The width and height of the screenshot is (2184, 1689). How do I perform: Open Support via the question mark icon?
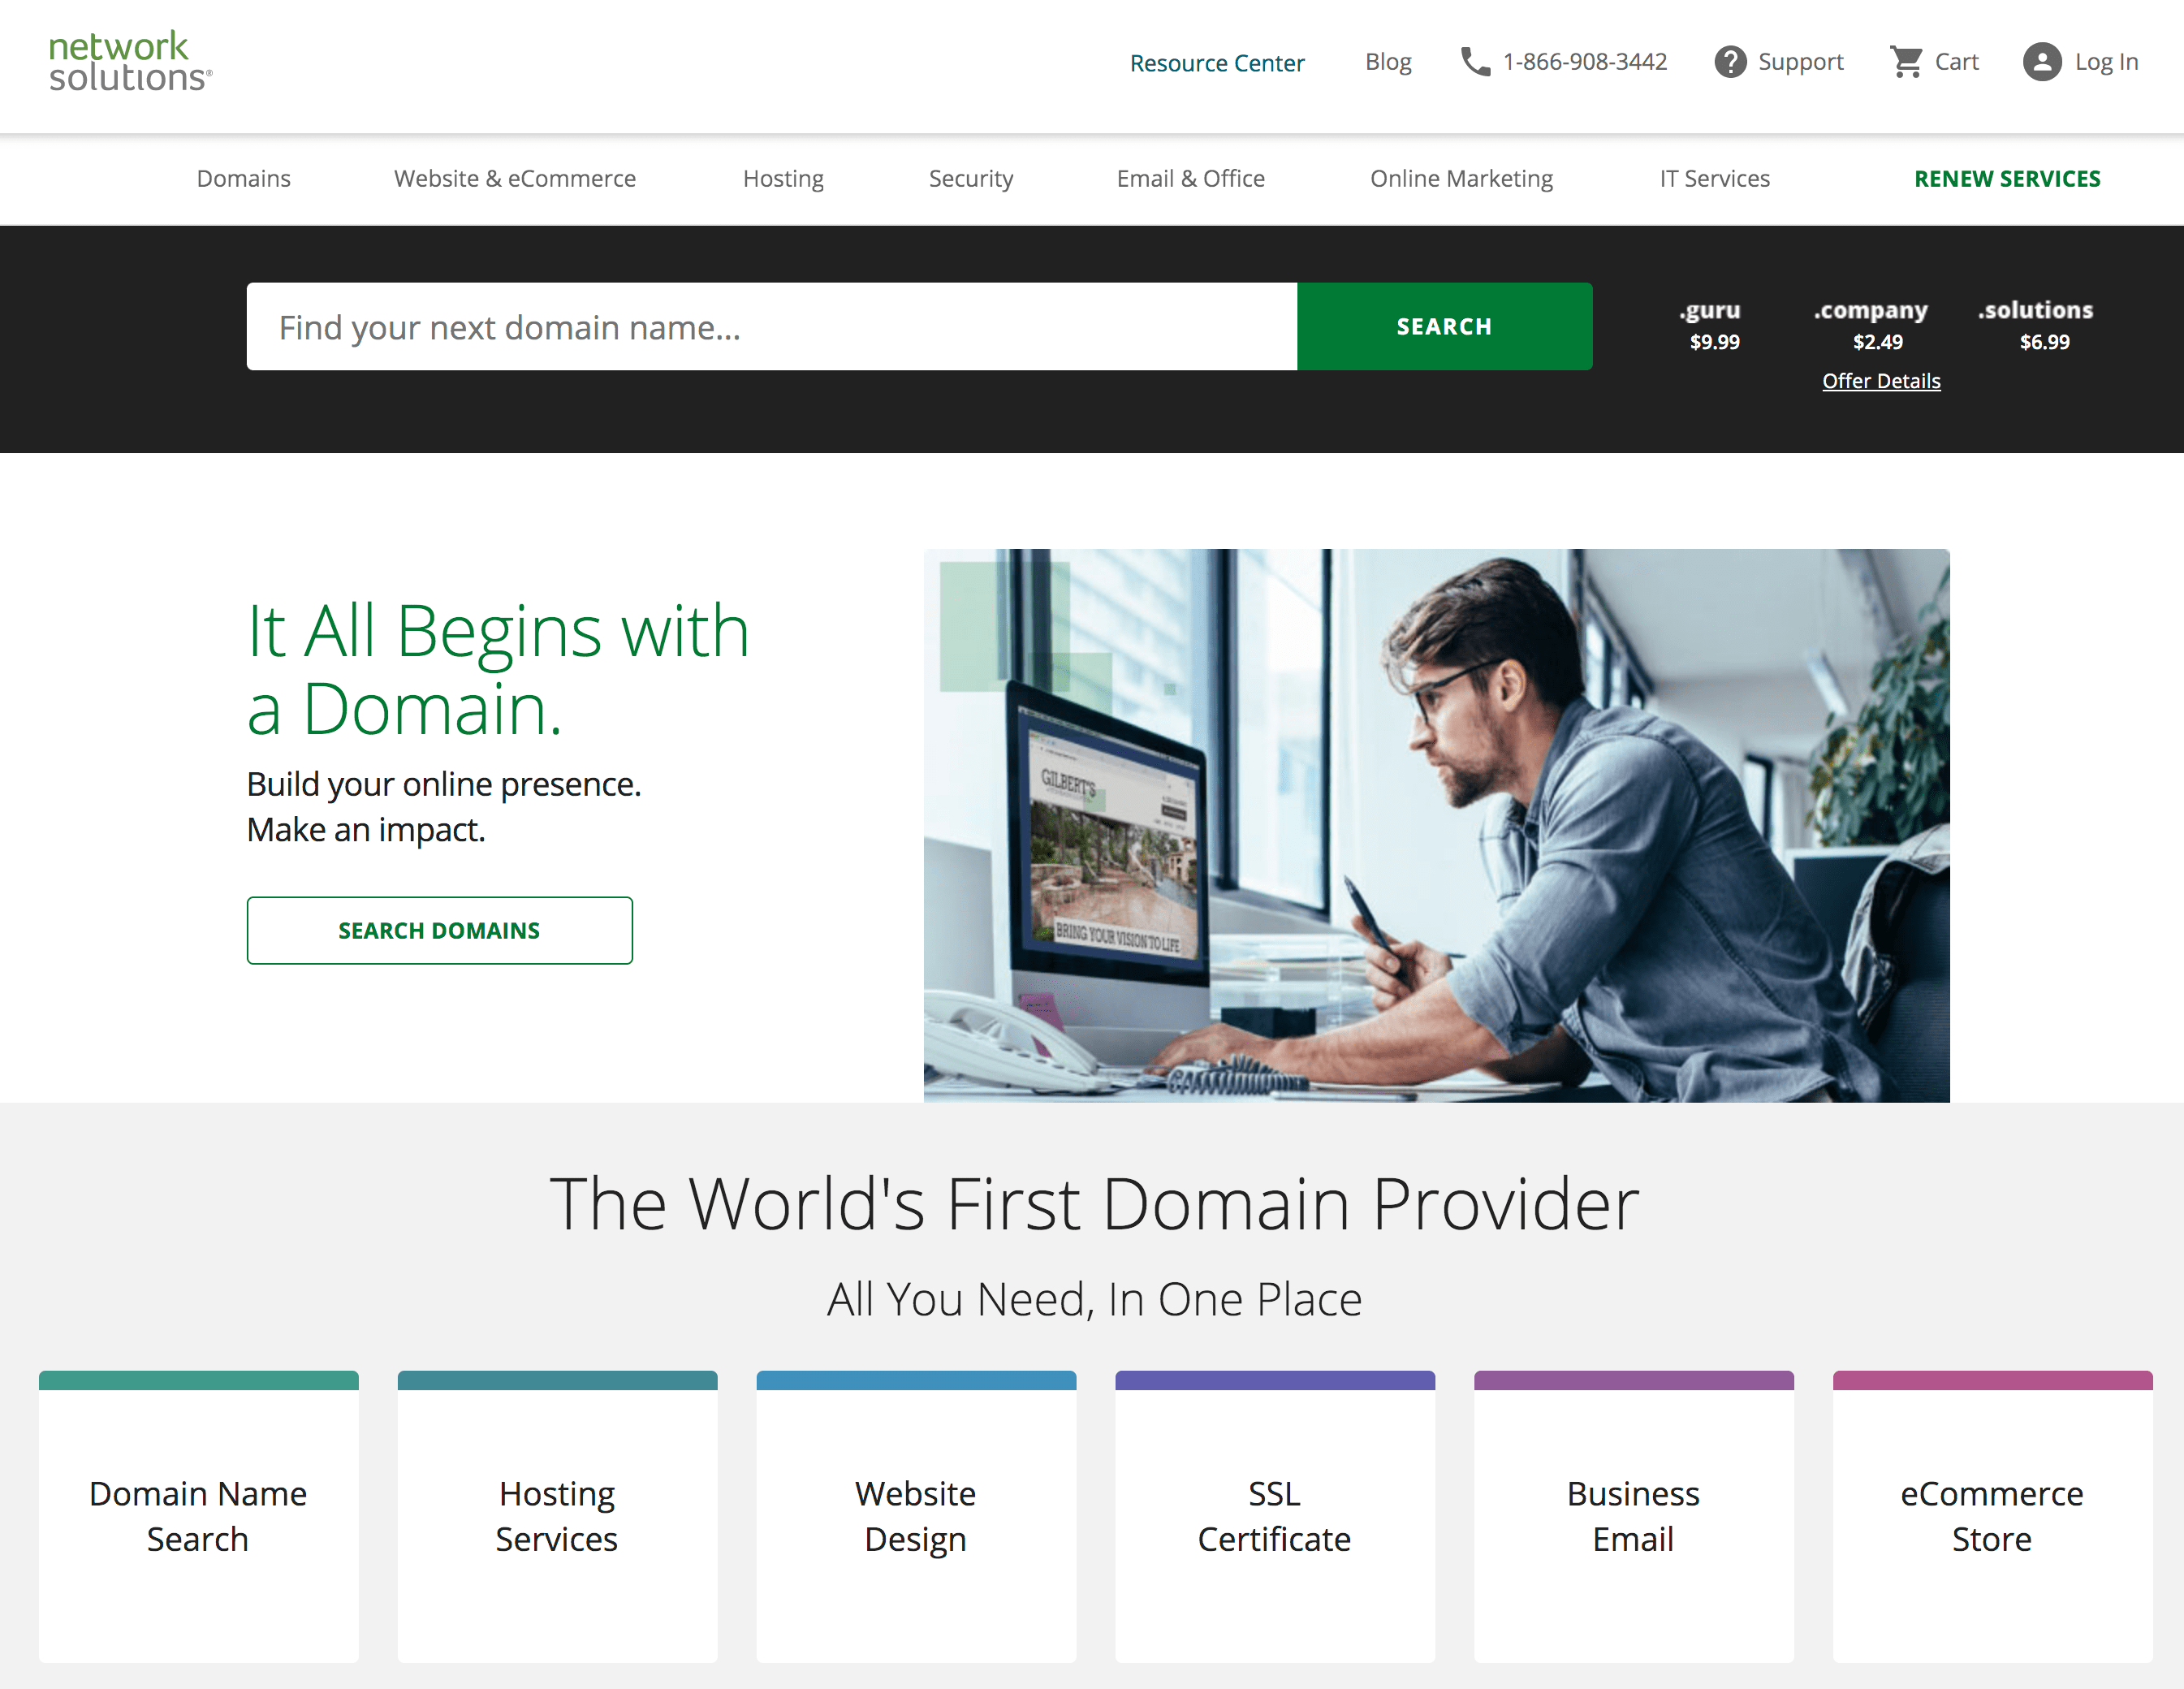click(1732, 62)
